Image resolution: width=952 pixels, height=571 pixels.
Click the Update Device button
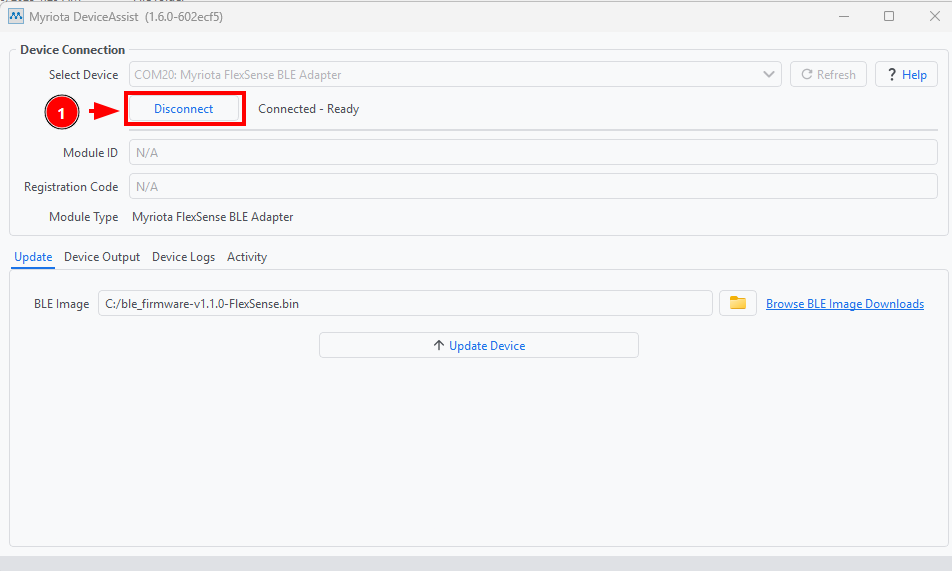click(x=479, y=345)
